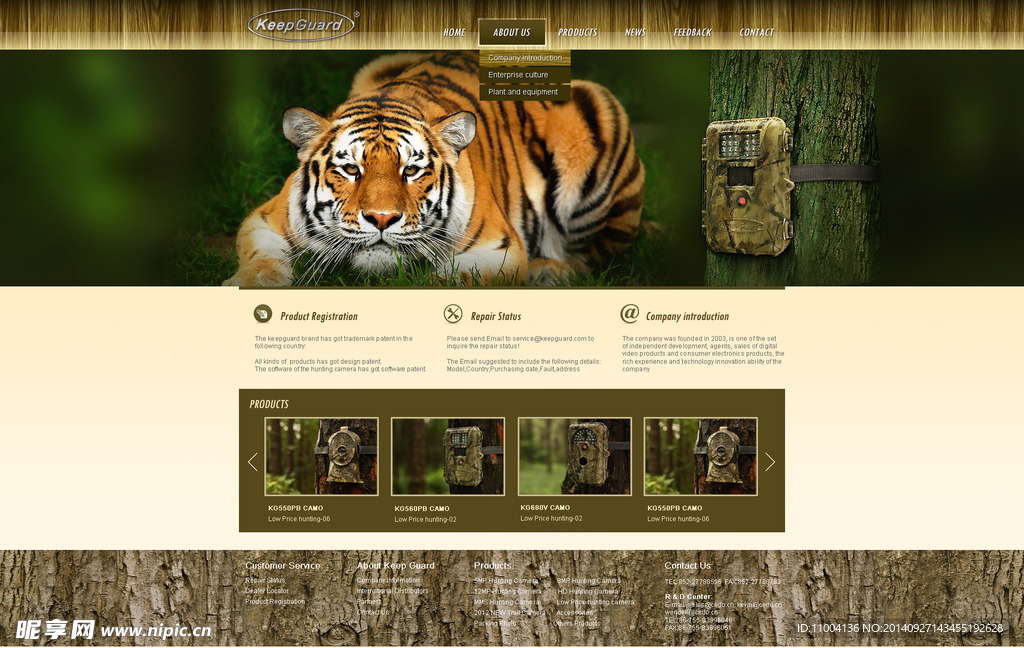
Task: Click the Low Price hunting-06 caption under first product
Action: pyautogui.click(x=299, y=519)
